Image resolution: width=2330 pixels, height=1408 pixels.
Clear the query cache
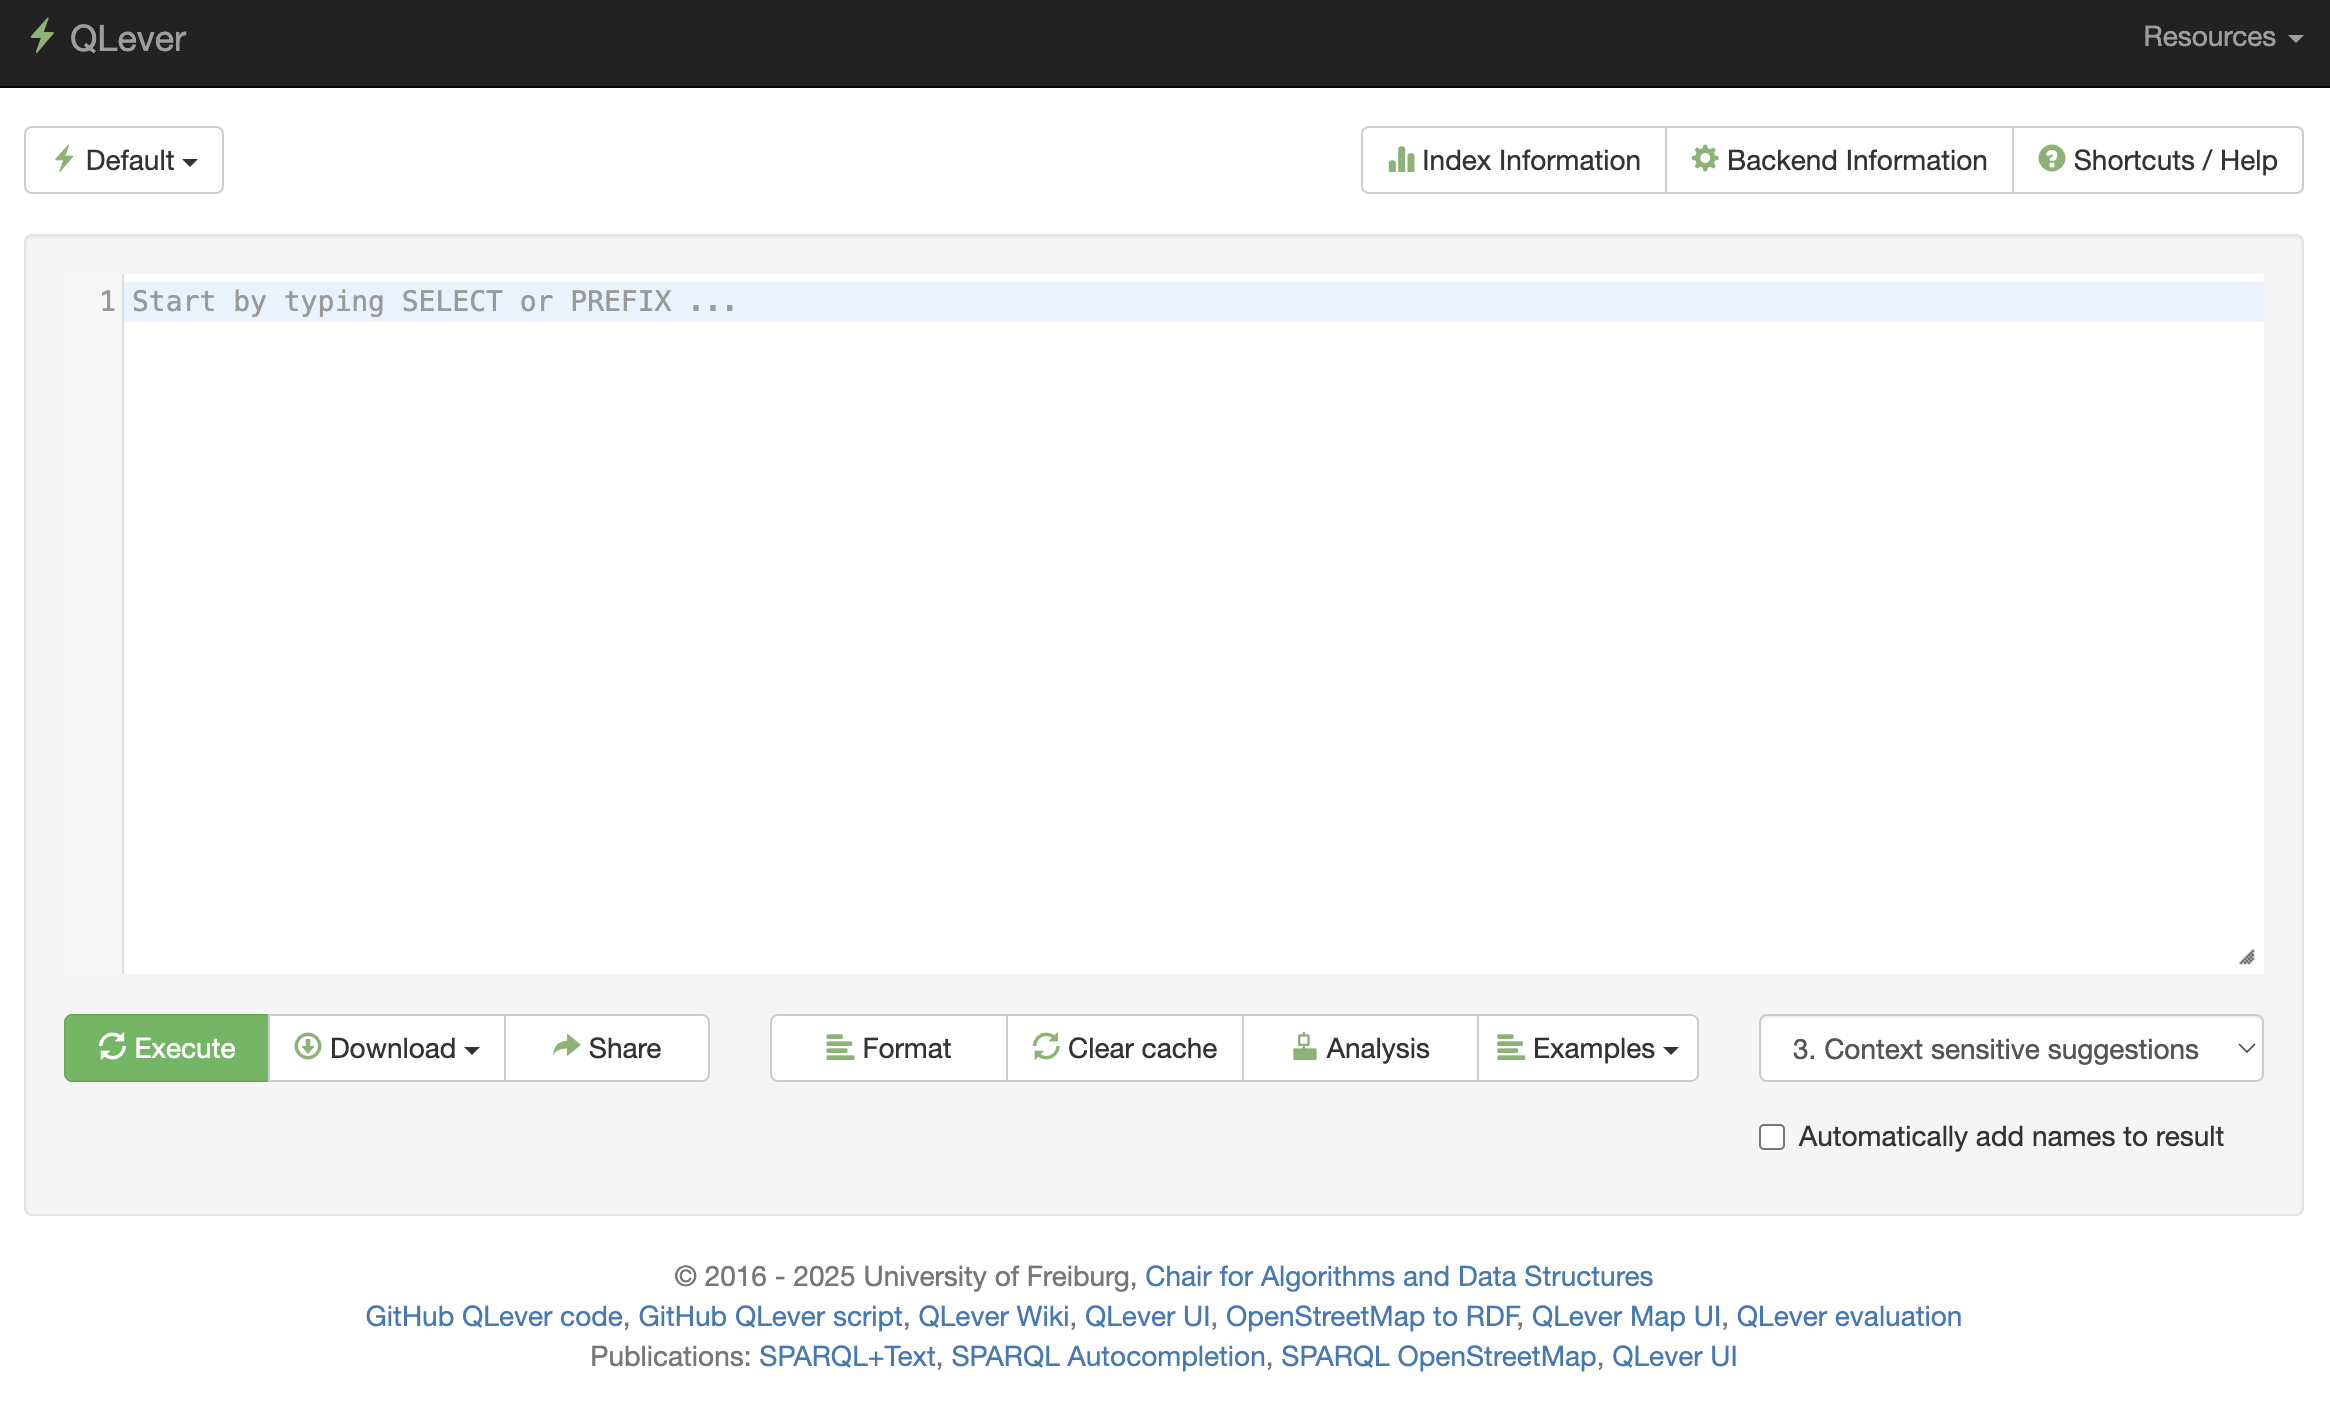(x=1125, y=1048)
